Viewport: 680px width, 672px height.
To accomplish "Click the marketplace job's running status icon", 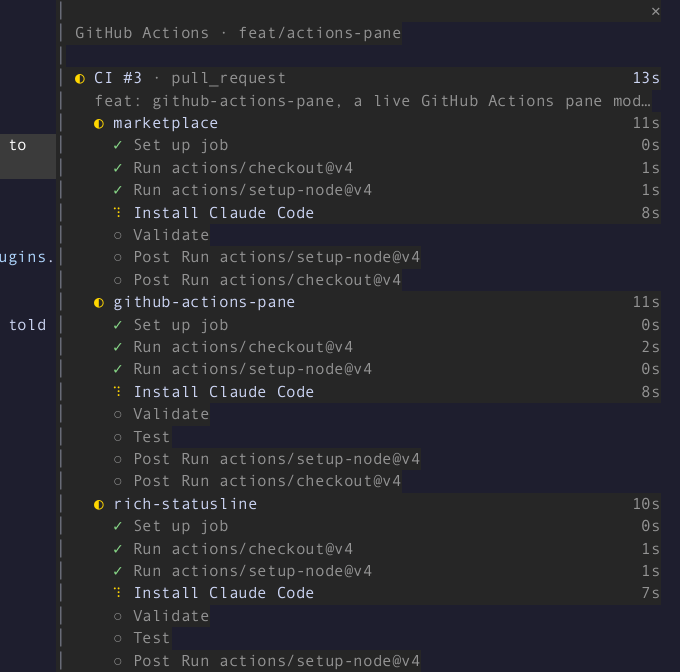I will tap(99, 124).
